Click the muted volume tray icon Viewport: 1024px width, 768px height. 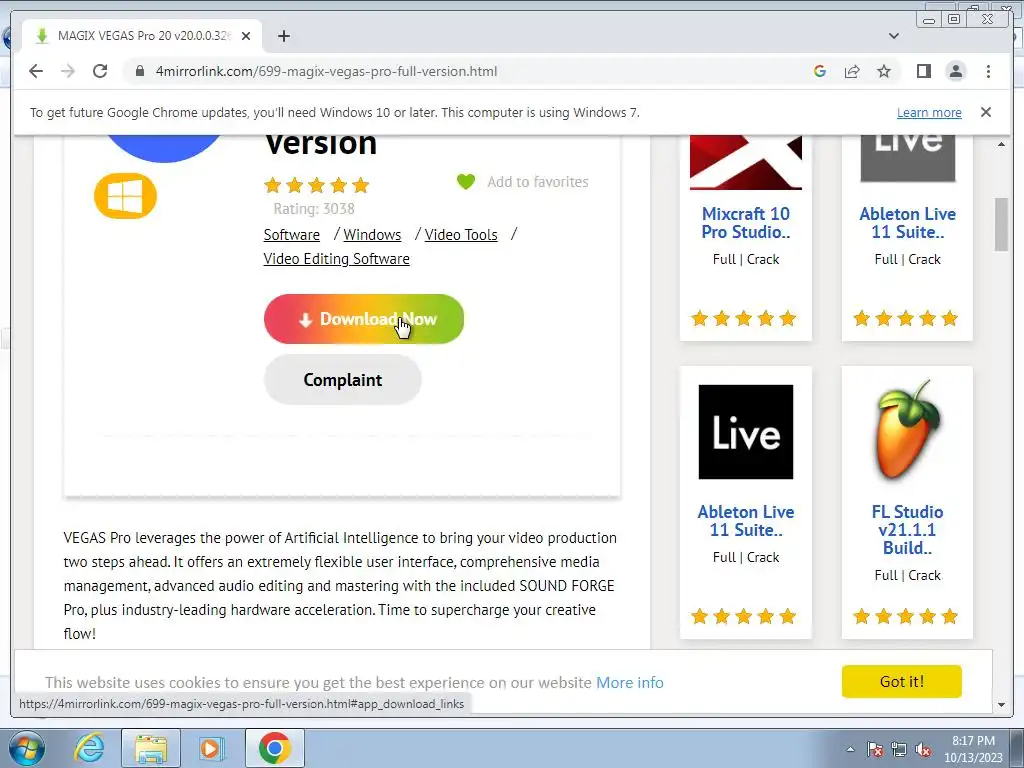click(923, 749)
